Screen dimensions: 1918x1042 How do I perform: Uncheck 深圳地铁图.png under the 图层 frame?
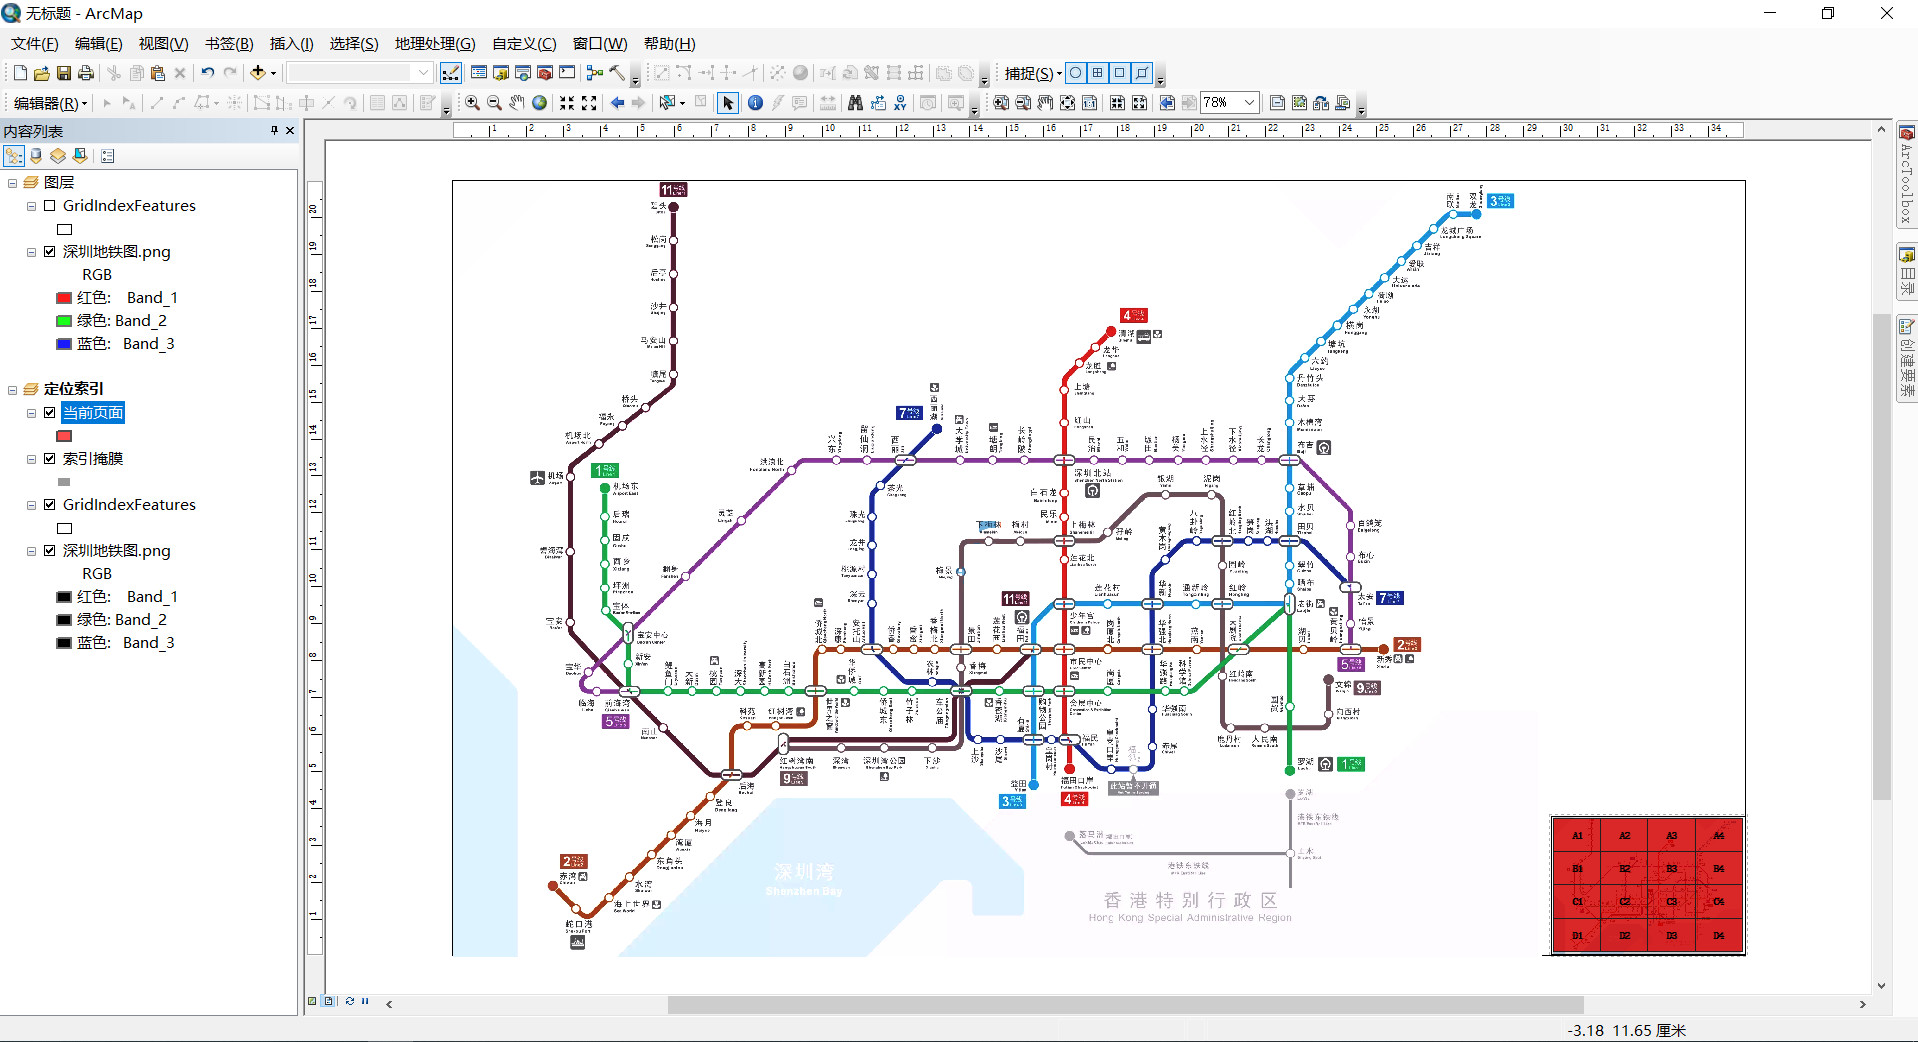49,252
